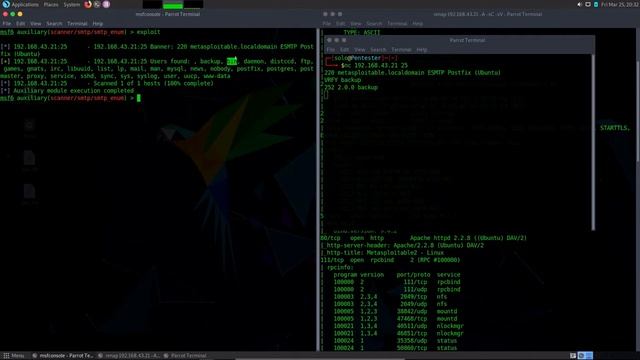
Task: Click 'Auxiliary module execution completed' line
Action: click(x=73, y=91)
